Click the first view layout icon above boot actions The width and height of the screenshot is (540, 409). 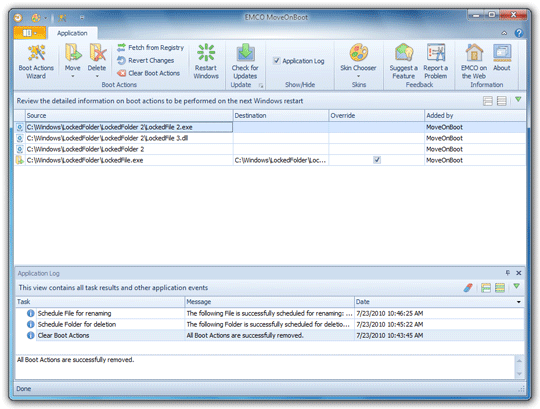point(488,101)
